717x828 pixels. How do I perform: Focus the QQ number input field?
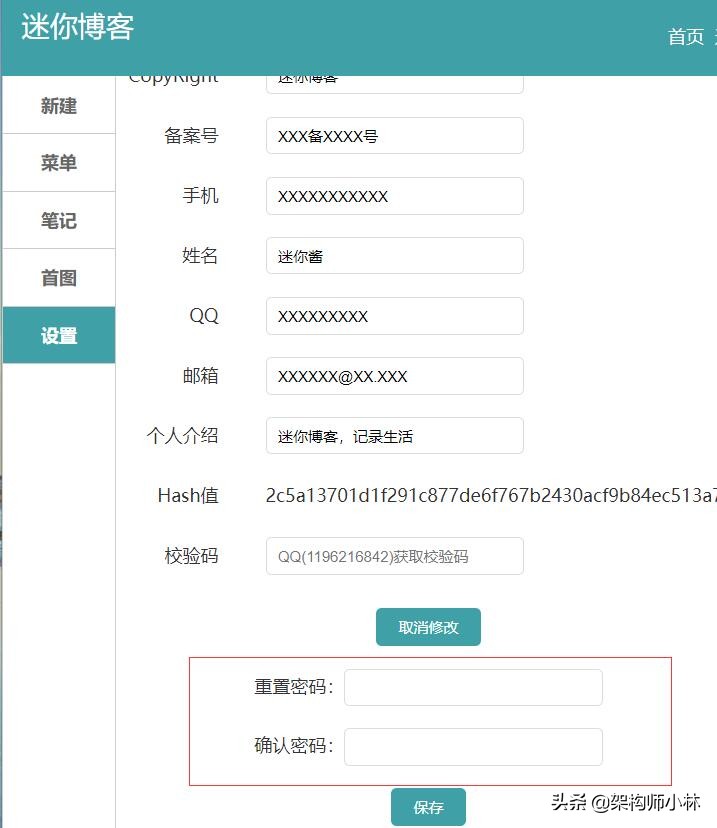tap(394, 316)
